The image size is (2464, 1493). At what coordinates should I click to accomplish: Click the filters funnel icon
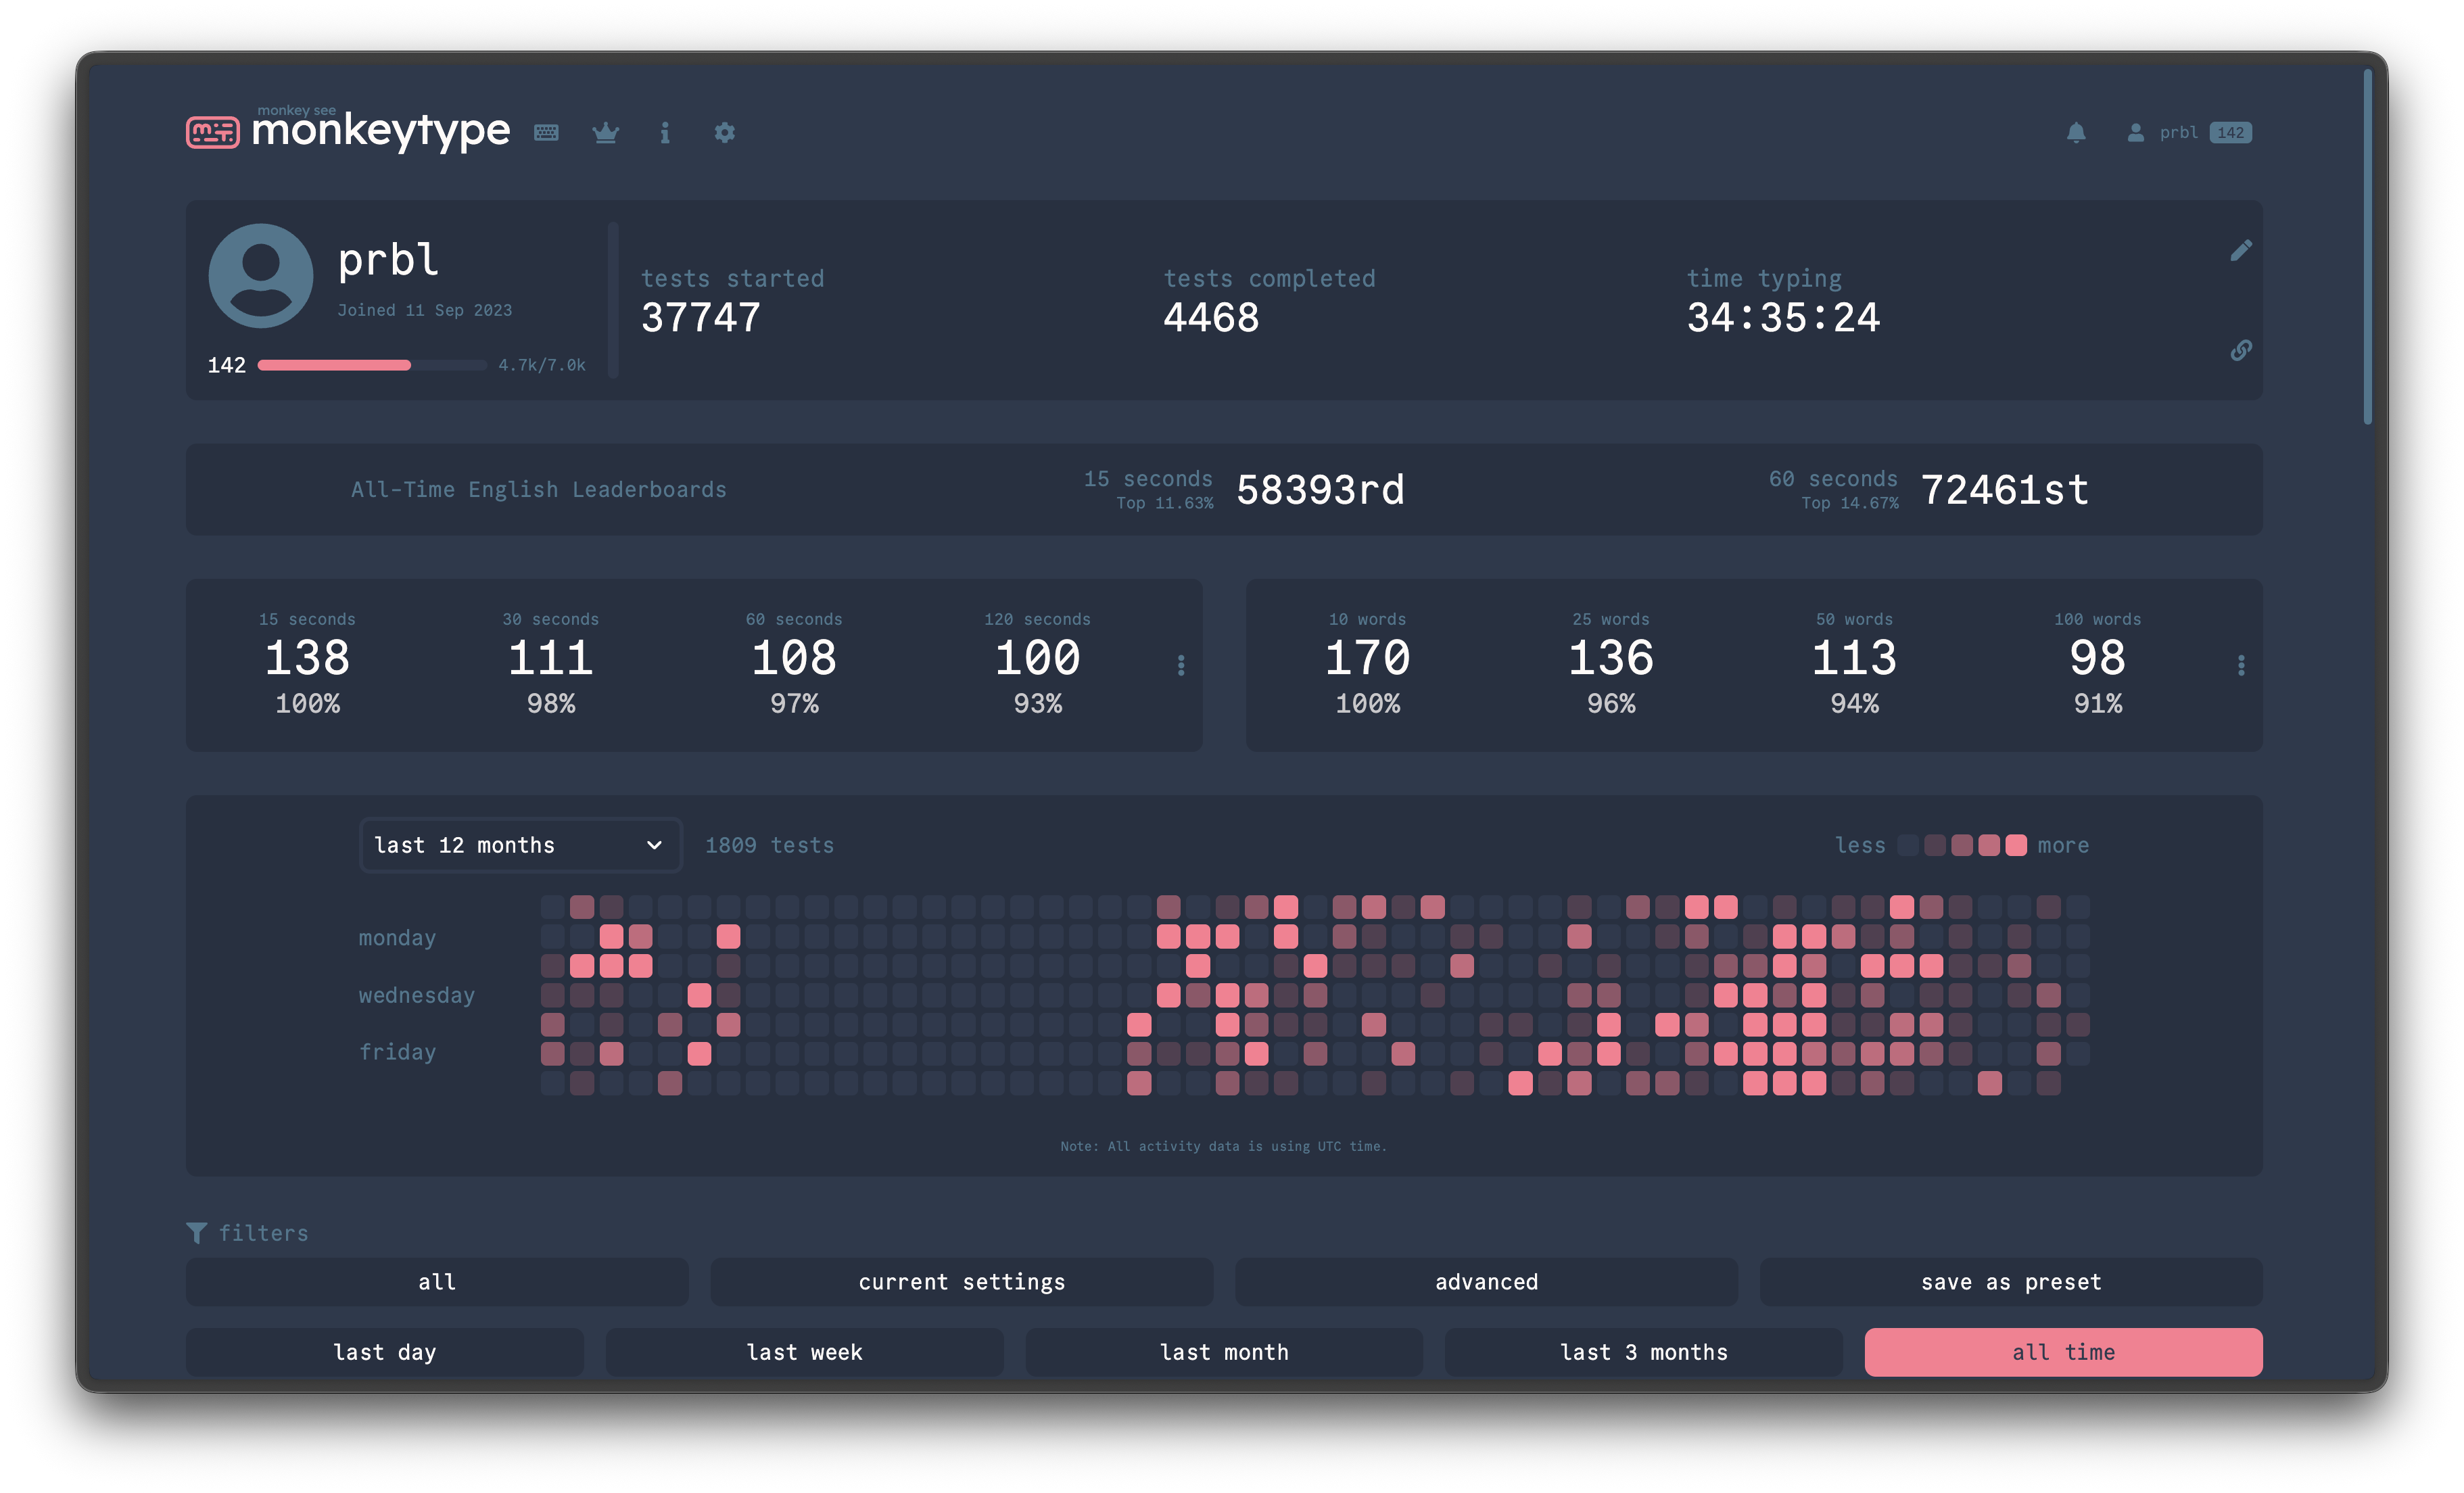coord(197,1233)
